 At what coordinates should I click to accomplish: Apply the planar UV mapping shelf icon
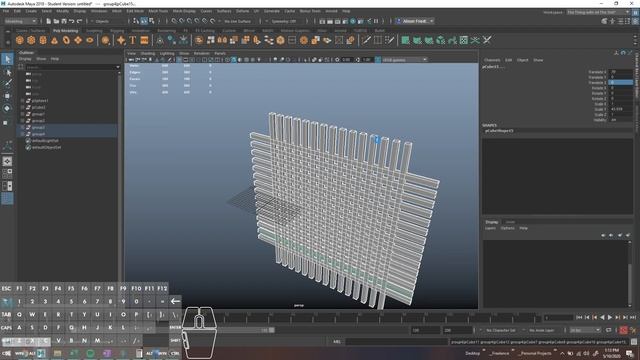click(405, 40)
